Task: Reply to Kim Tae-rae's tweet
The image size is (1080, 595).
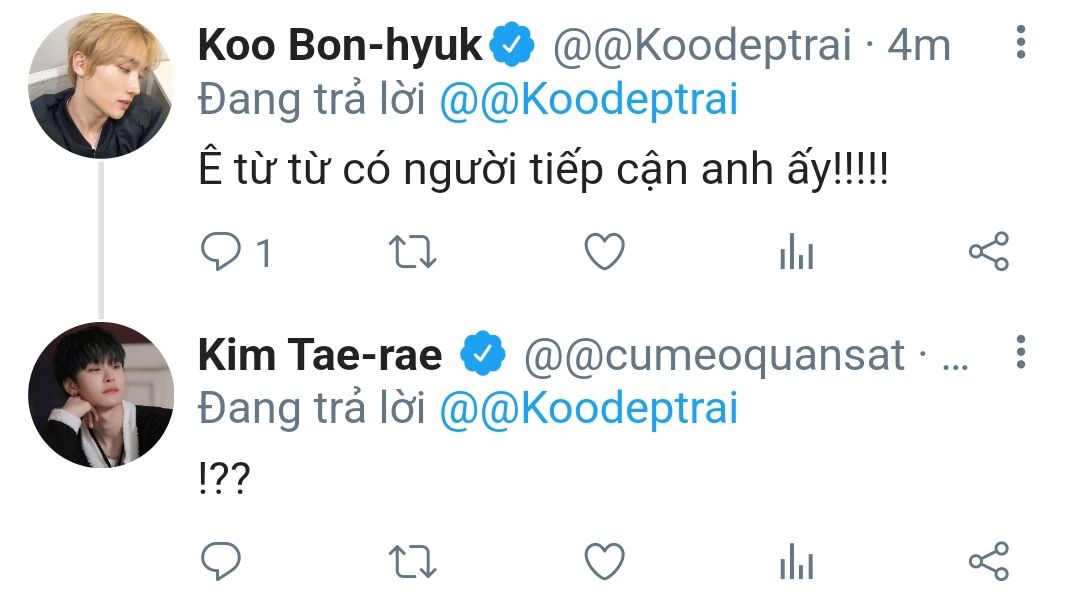Action: (x=219, y=561)
